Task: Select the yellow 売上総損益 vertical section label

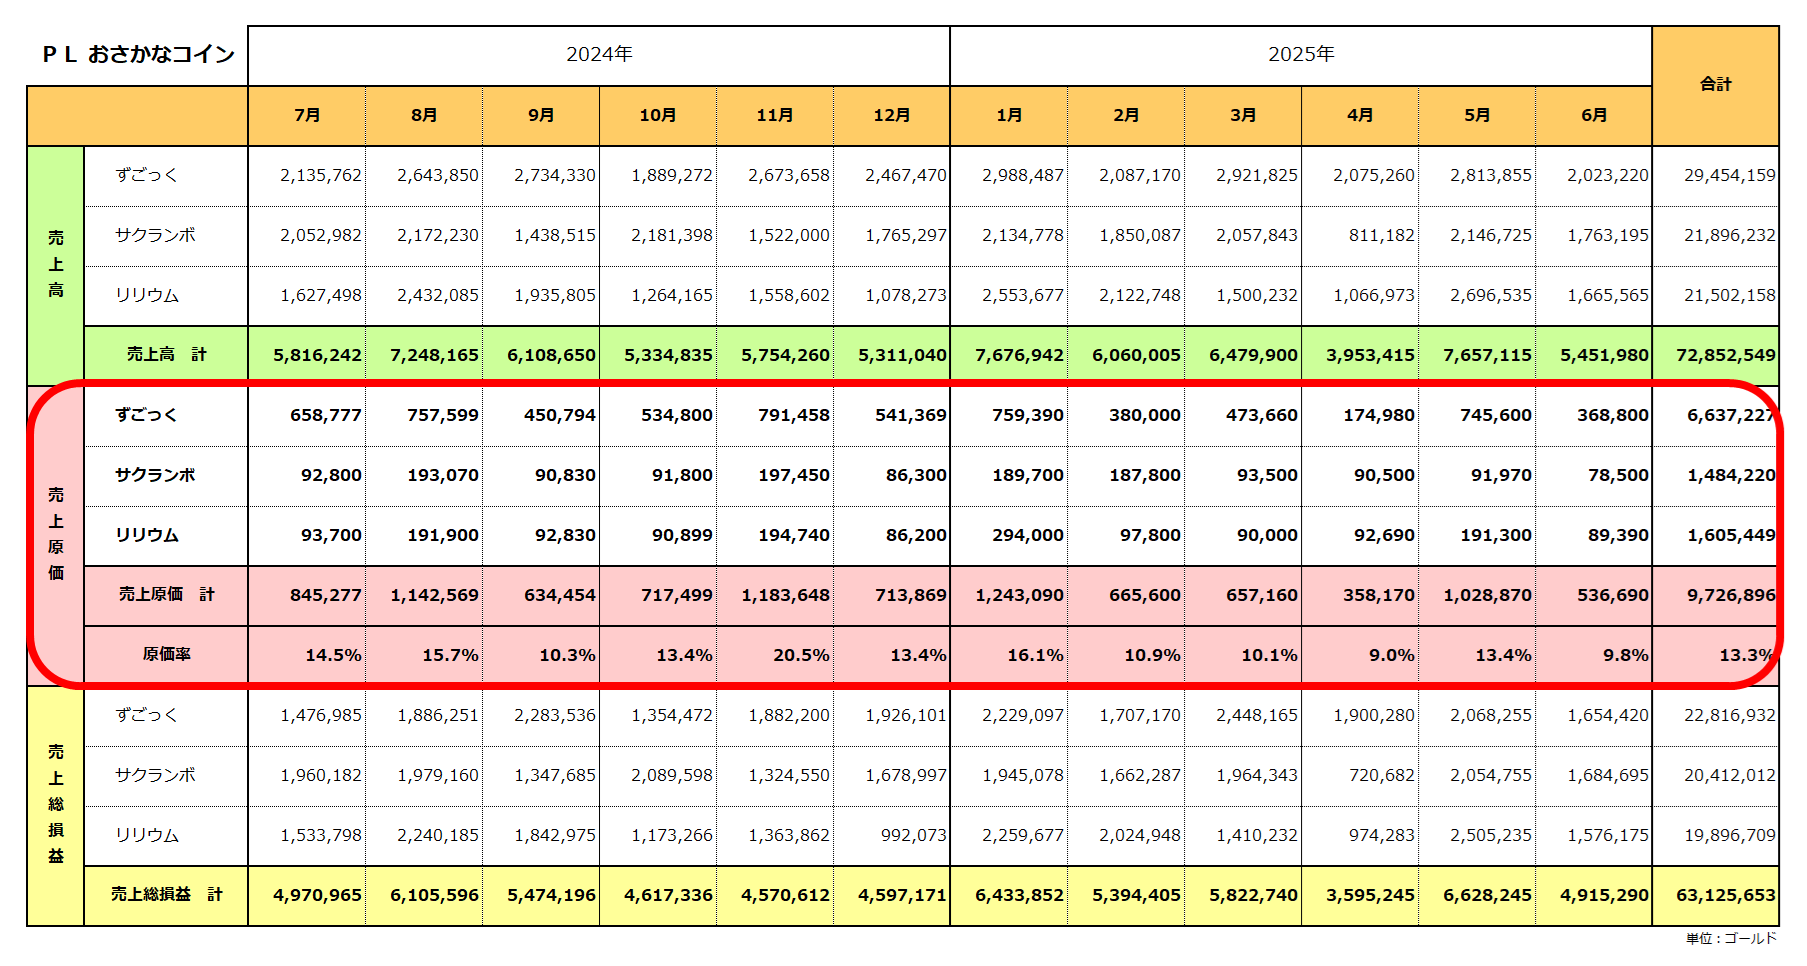Action: pyautogui.click(x=56, y=805)
